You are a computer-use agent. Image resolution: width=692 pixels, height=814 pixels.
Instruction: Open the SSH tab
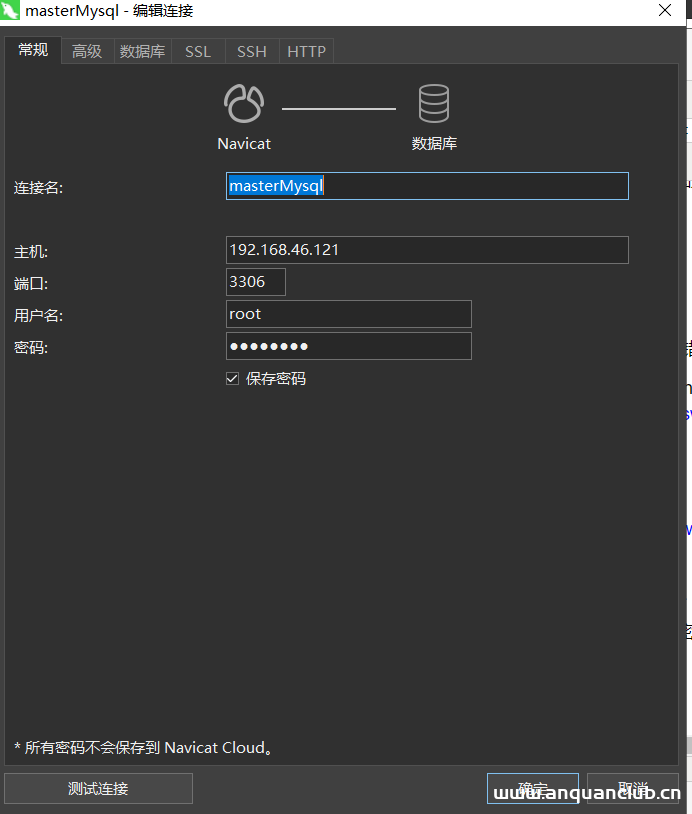[x=252, y=51]
